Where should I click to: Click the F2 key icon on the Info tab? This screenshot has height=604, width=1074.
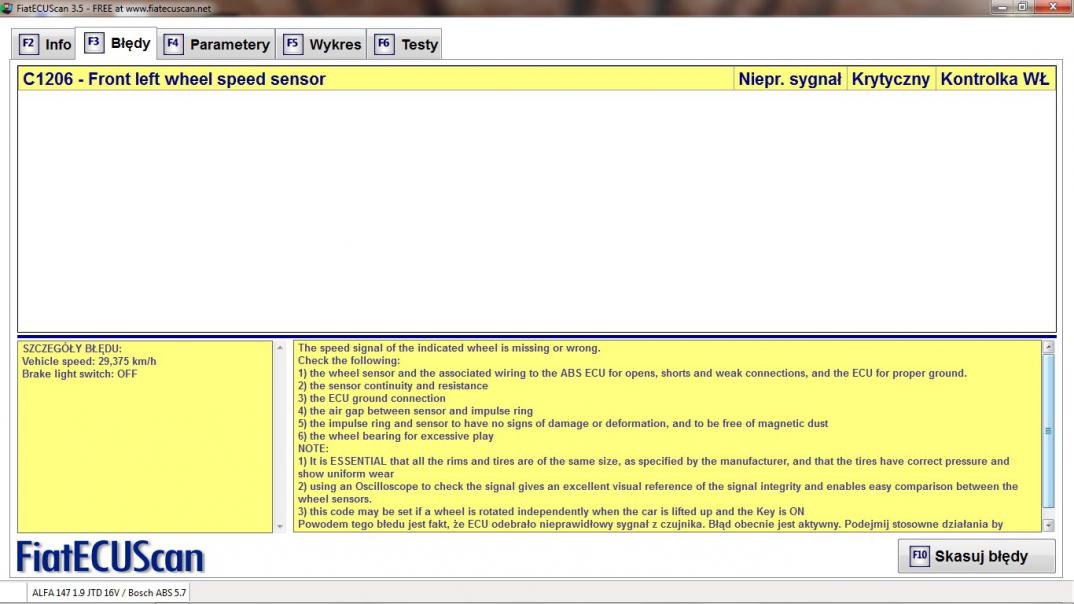coord(28,44)
